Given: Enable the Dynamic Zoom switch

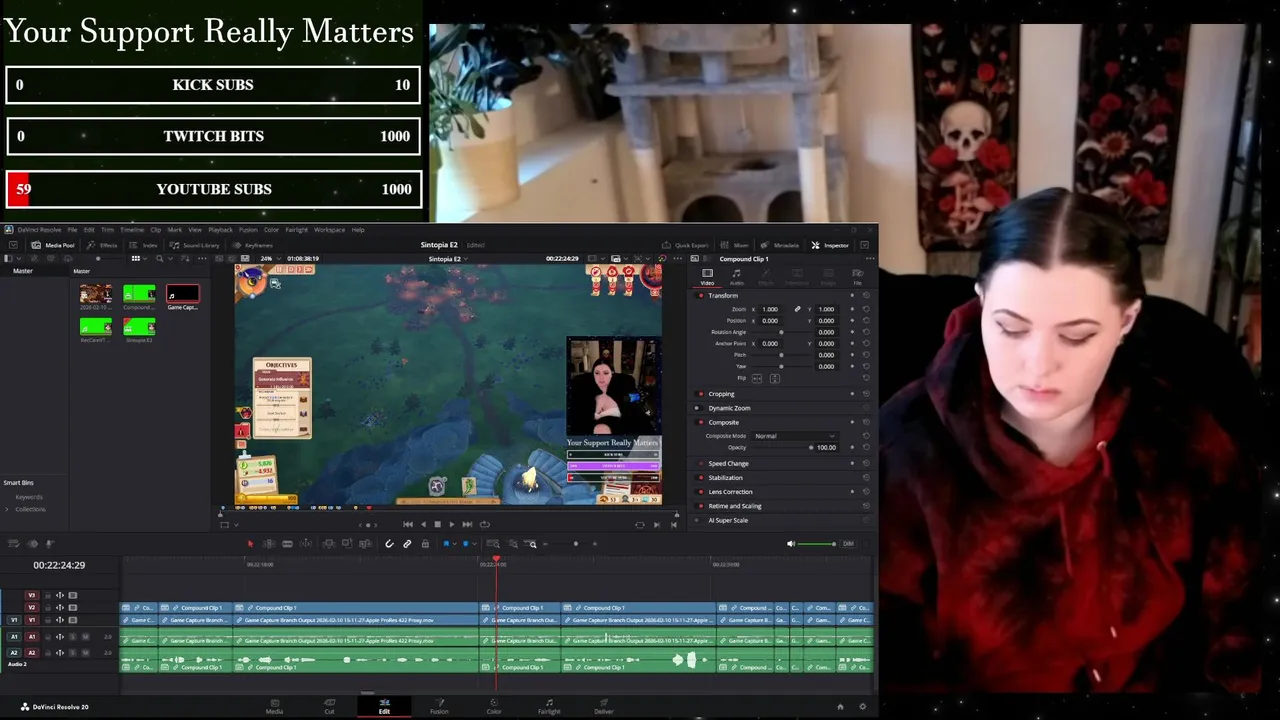Looking at the screenshot, I should click(700, 408).
